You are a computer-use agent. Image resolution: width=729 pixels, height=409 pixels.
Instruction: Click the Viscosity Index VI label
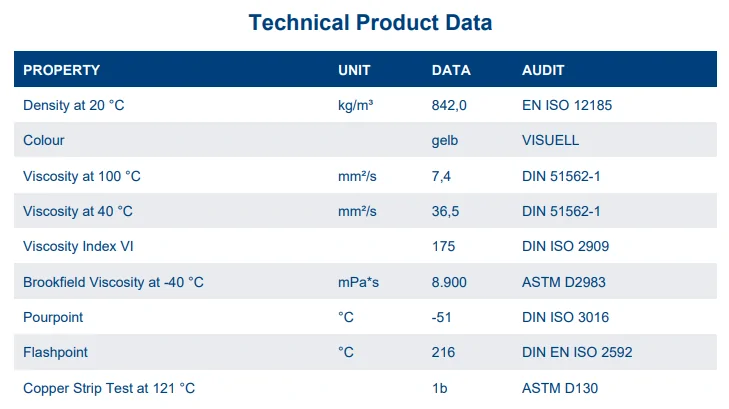(78, 246)
